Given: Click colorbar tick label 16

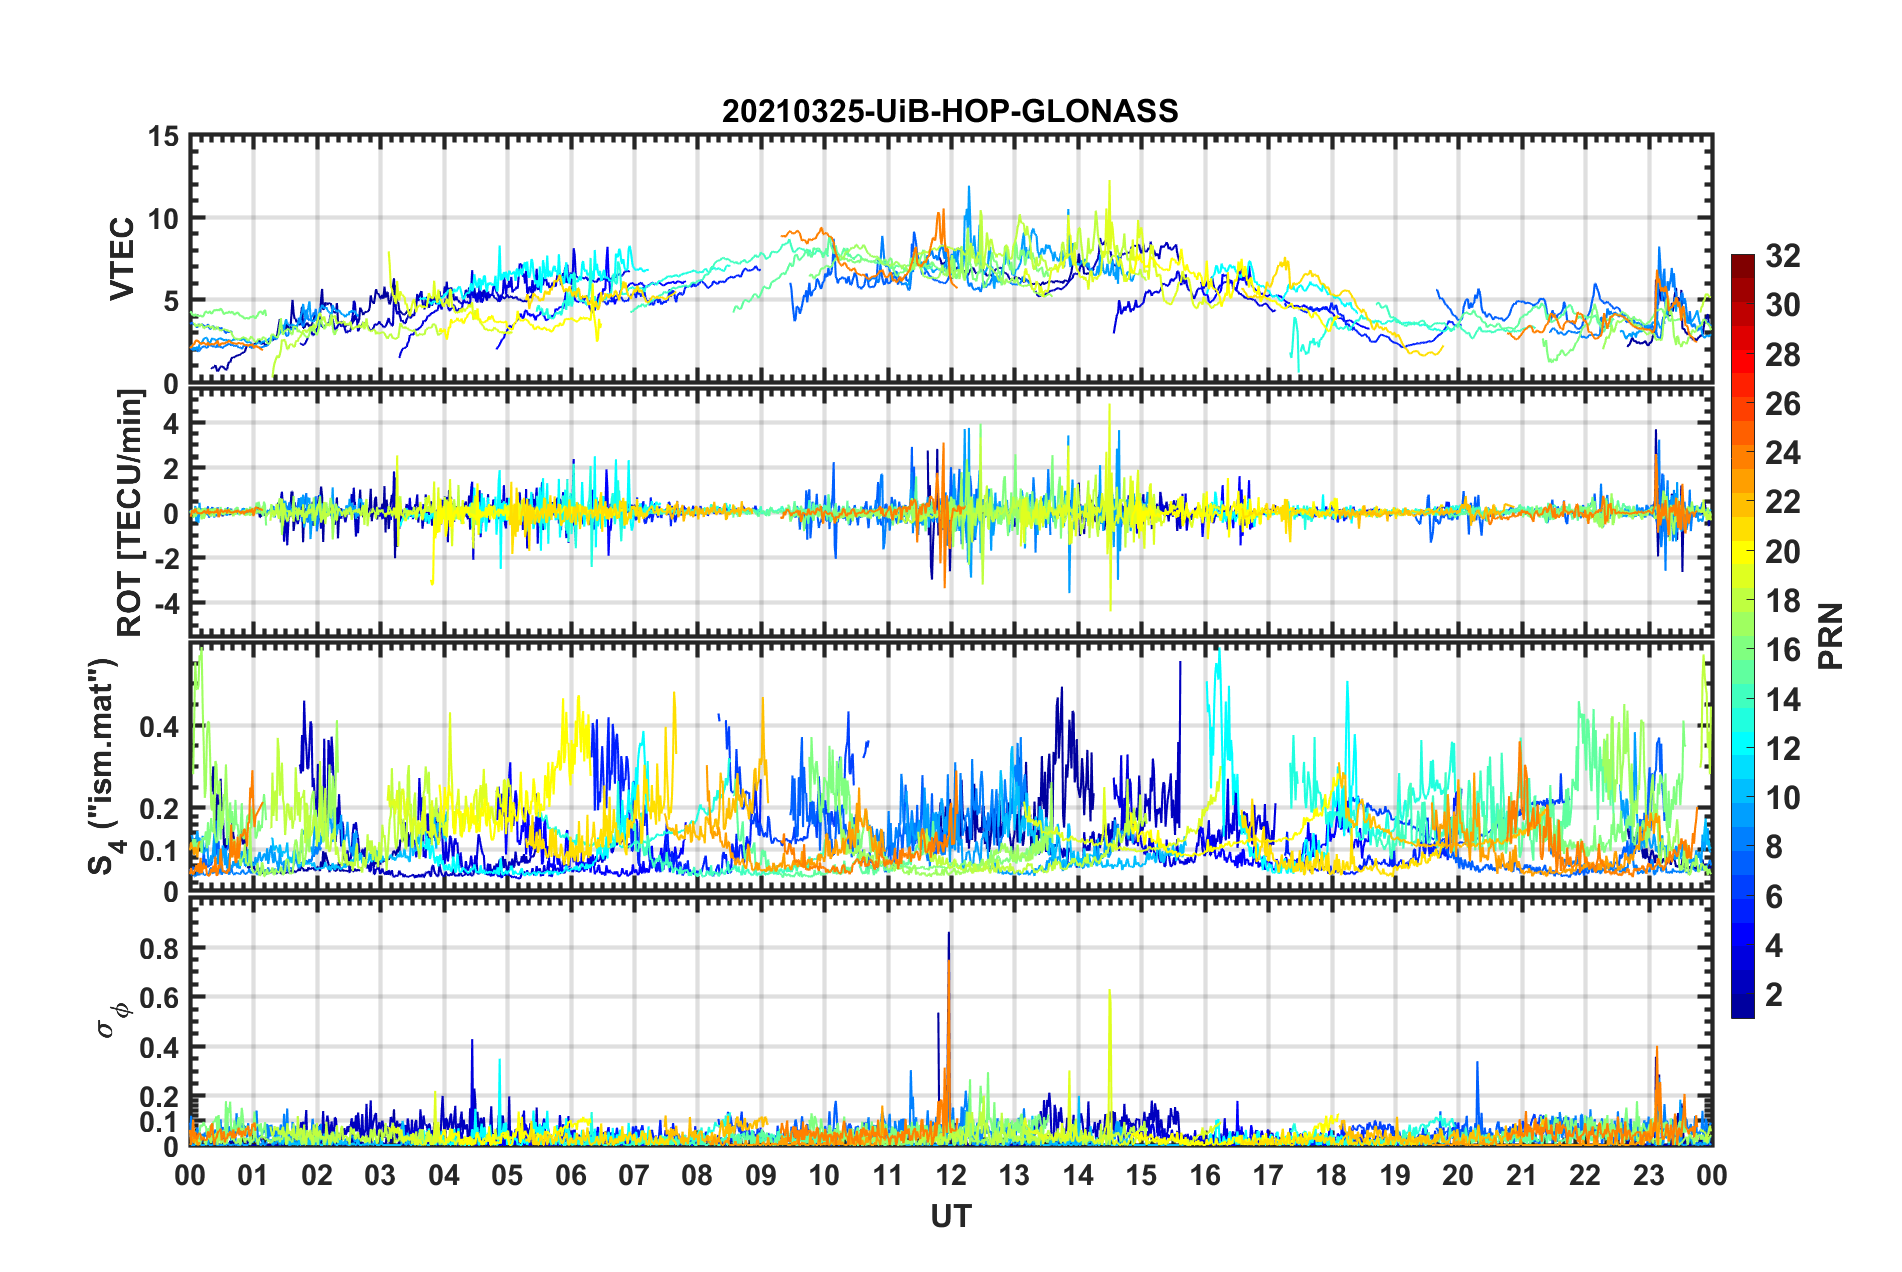Looking at the screenshot, I should click(1783, 650).
